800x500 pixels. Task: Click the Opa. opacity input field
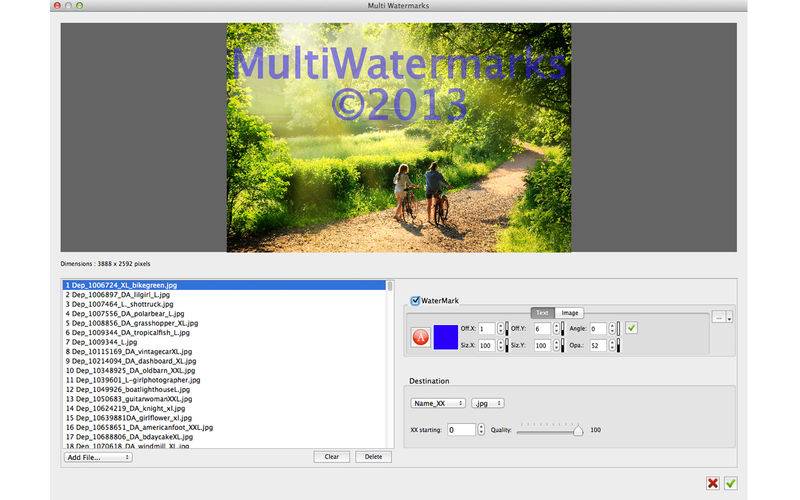click(x=598, y=345)
